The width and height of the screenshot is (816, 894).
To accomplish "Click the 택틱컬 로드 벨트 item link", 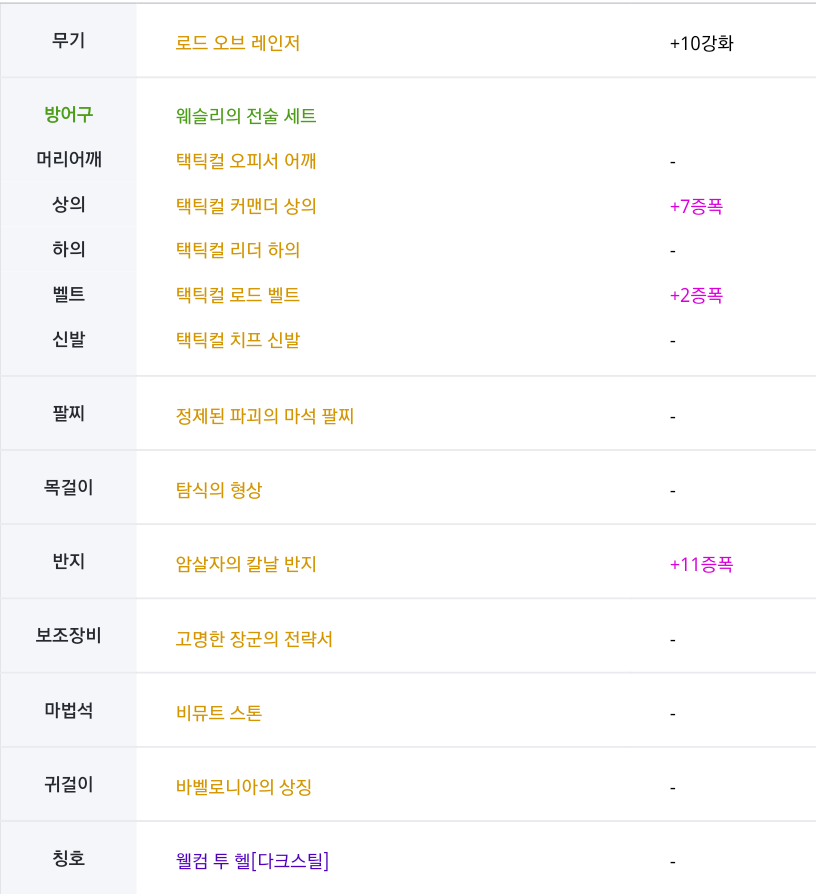I will coord(237,295).
